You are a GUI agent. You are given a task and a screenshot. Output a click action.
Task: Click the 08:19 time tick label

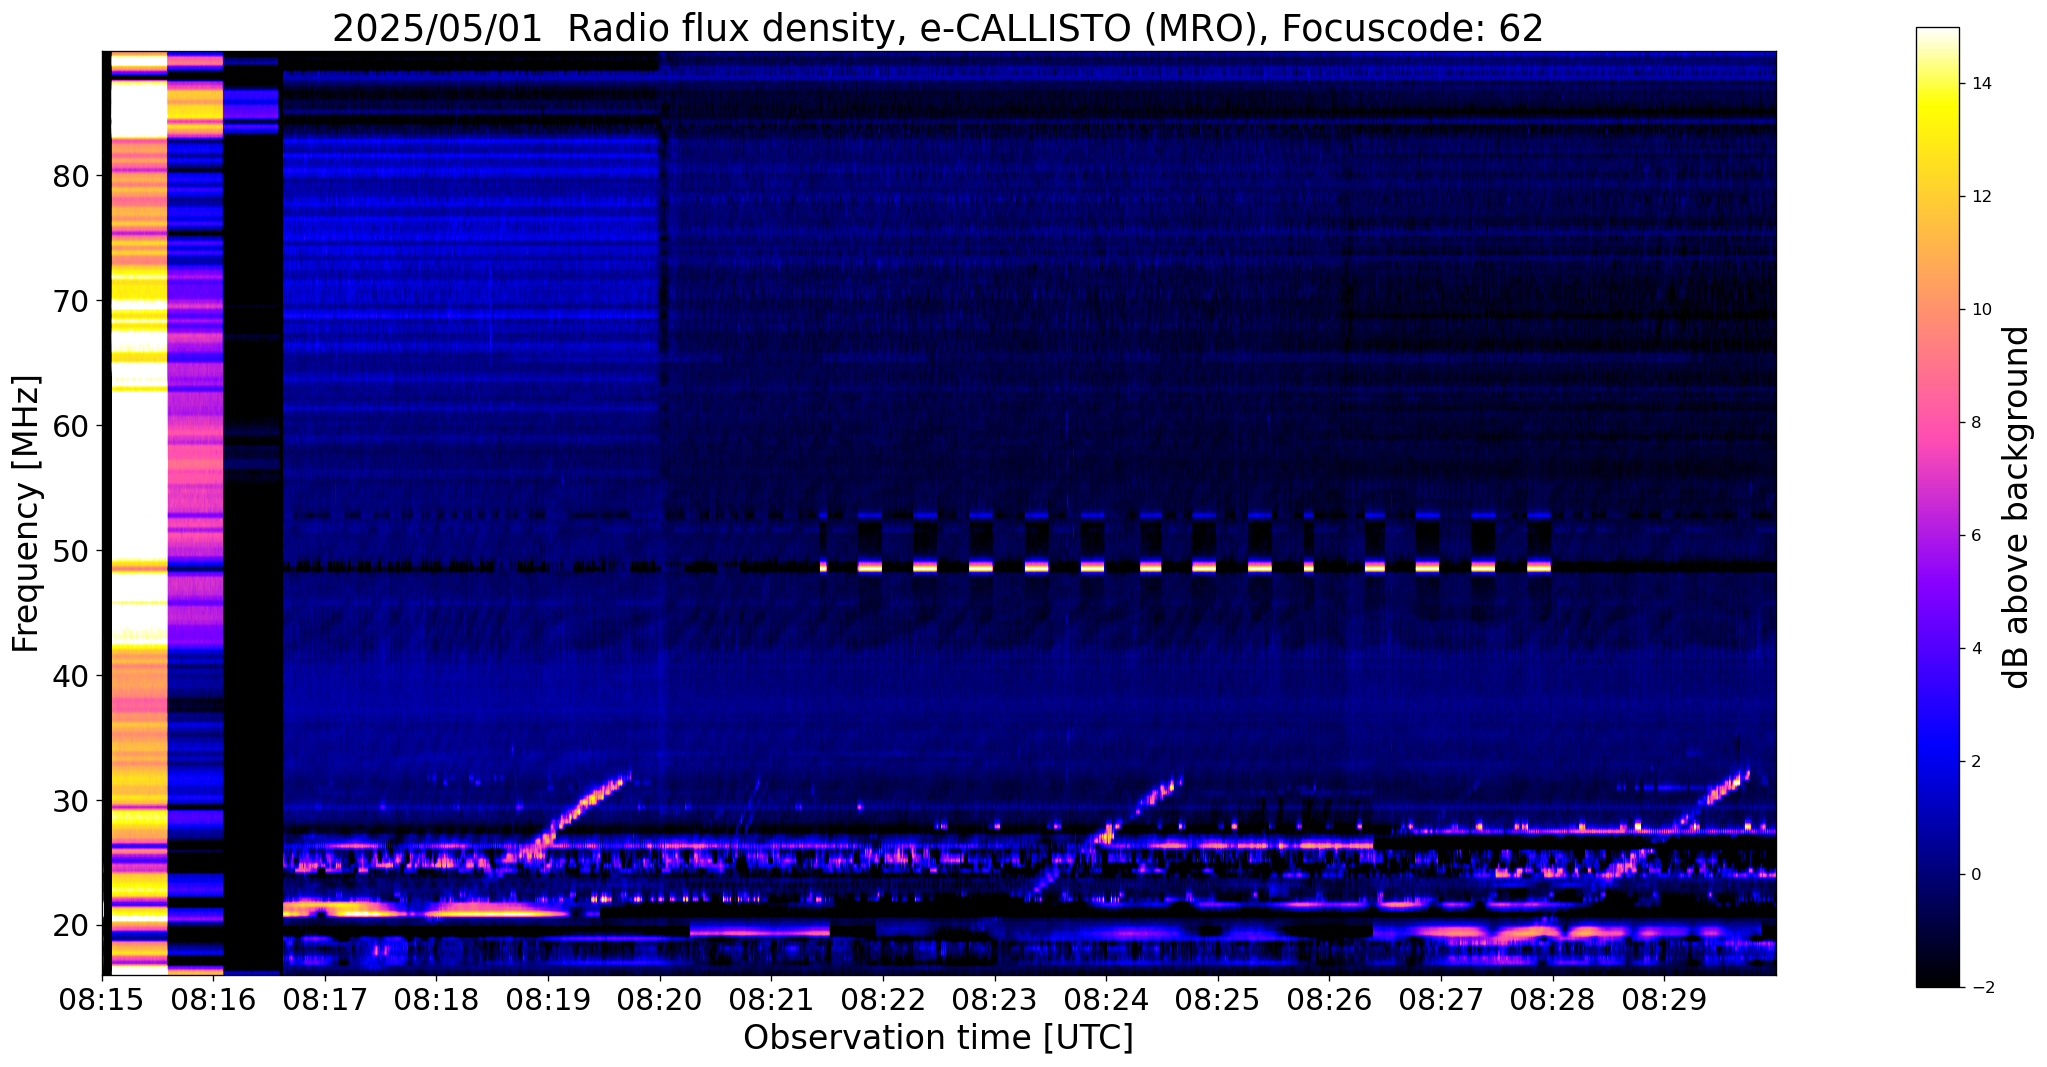click(548, 1000)
